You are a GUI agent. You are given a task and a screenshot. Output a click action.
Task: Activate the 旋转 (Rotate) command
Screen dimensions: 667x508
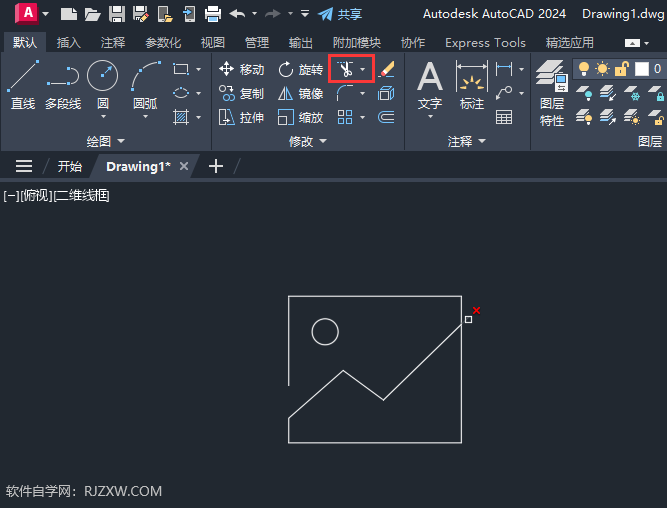pos(300,69)
